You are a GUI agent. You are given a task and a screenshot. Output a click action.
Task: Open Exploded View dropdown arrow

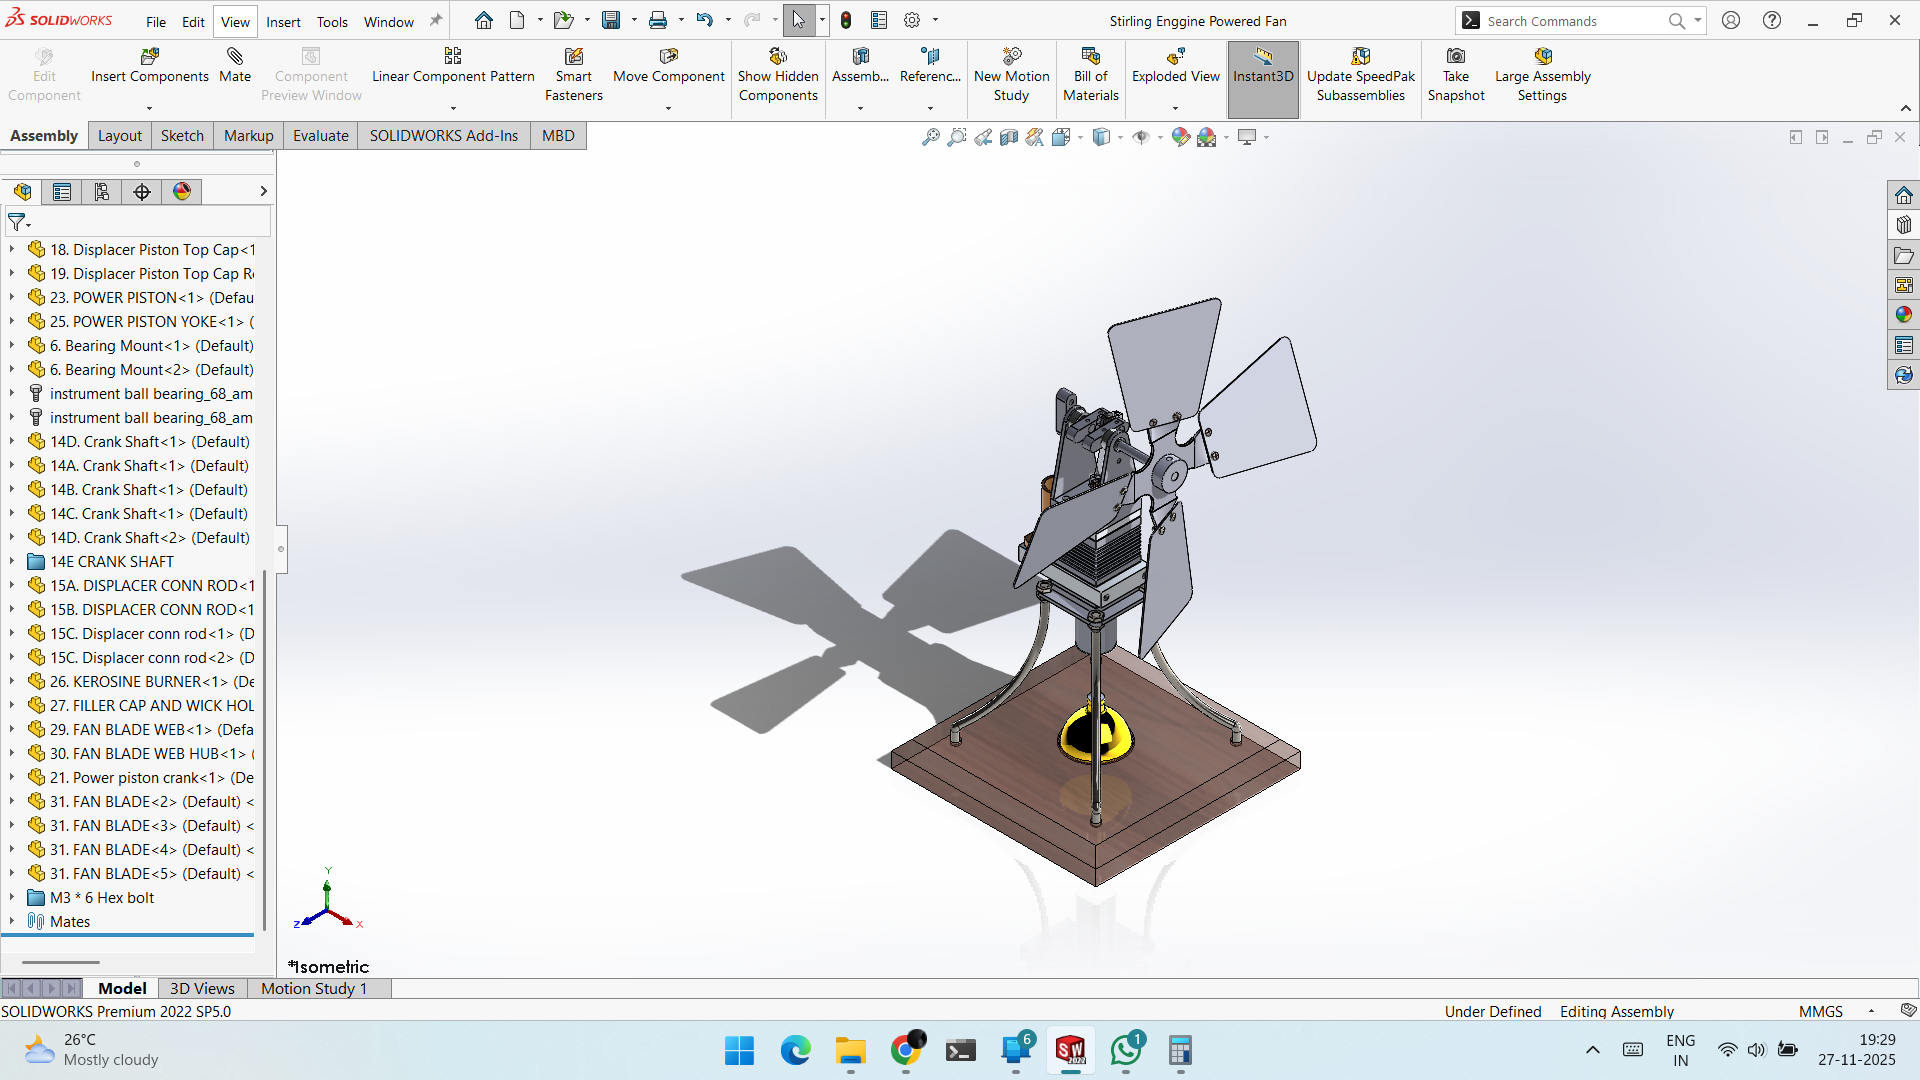tap(1175, 108)
